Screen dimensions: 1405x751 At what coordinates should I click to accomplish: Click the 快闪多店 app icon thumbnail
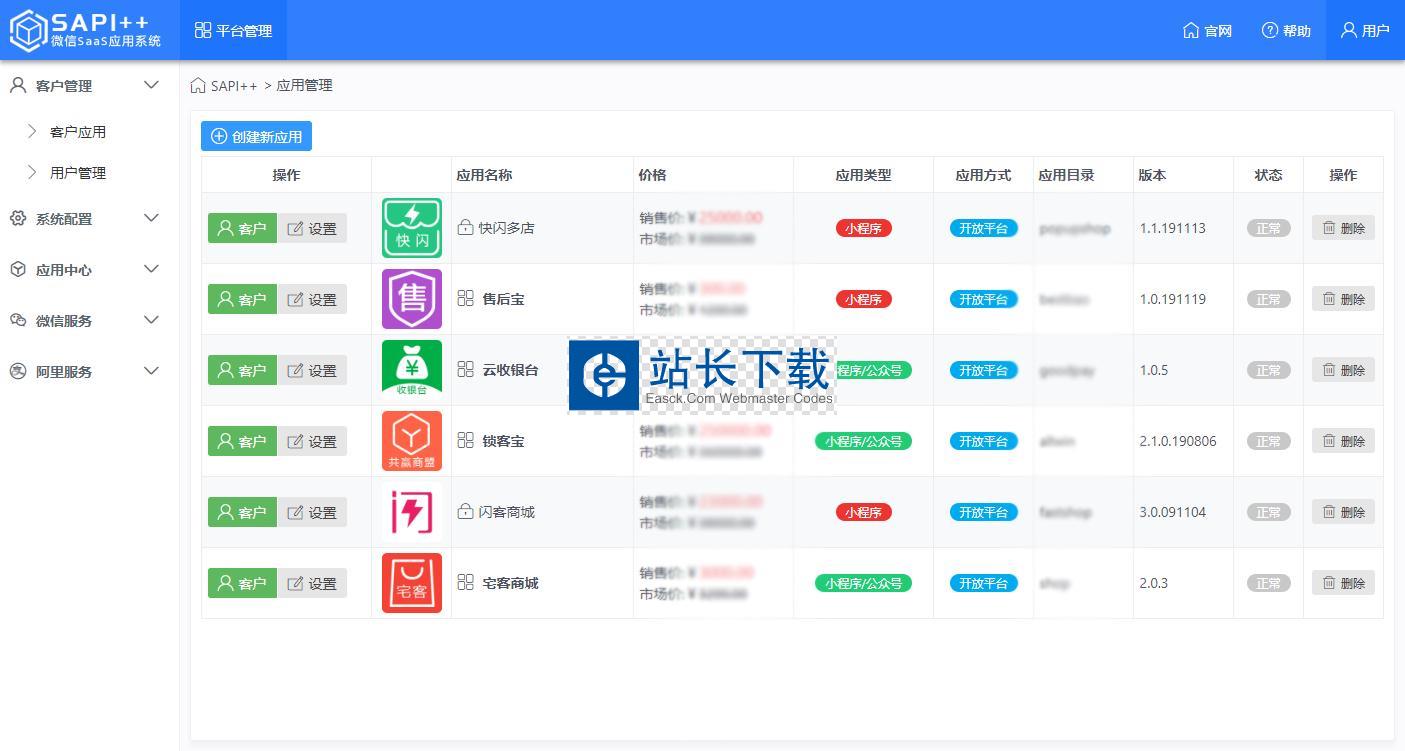(411, 227)
